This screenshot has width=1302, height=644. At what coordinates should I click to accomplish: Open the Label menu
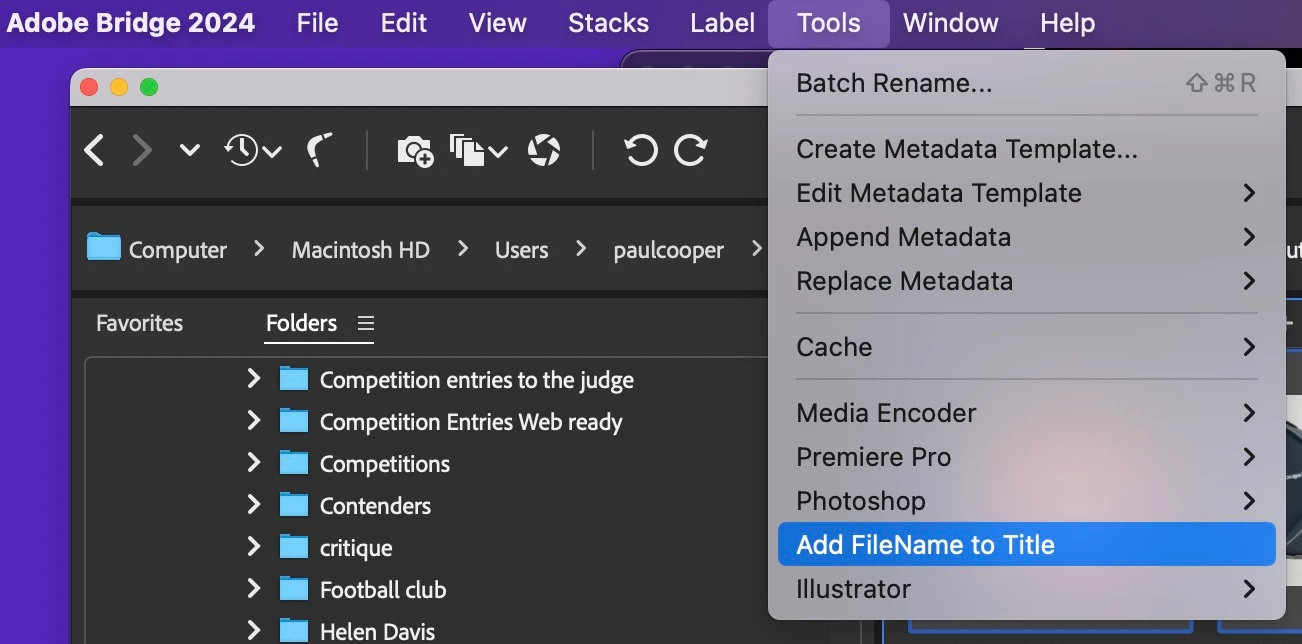[x=723, y=22]
